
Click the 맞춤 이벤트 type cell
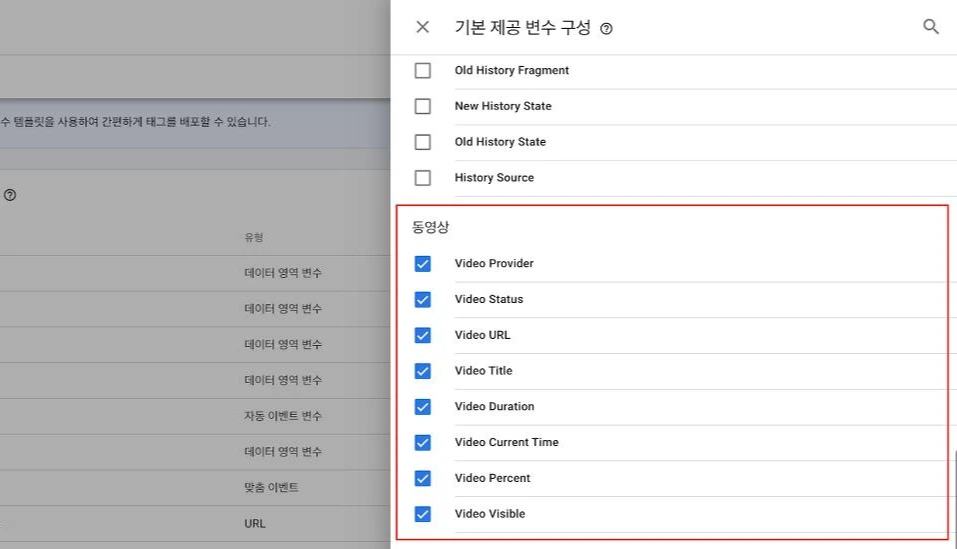pyautogui.click(x=271, y=487)
